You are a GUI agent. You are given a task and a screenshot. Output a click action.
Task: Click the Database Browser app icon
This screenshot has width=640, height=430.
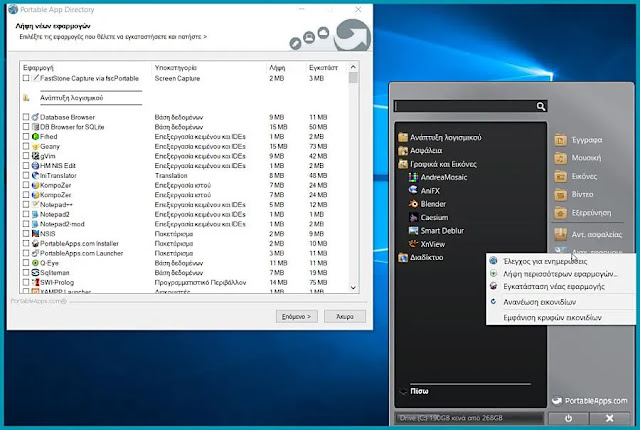(36, 117)
